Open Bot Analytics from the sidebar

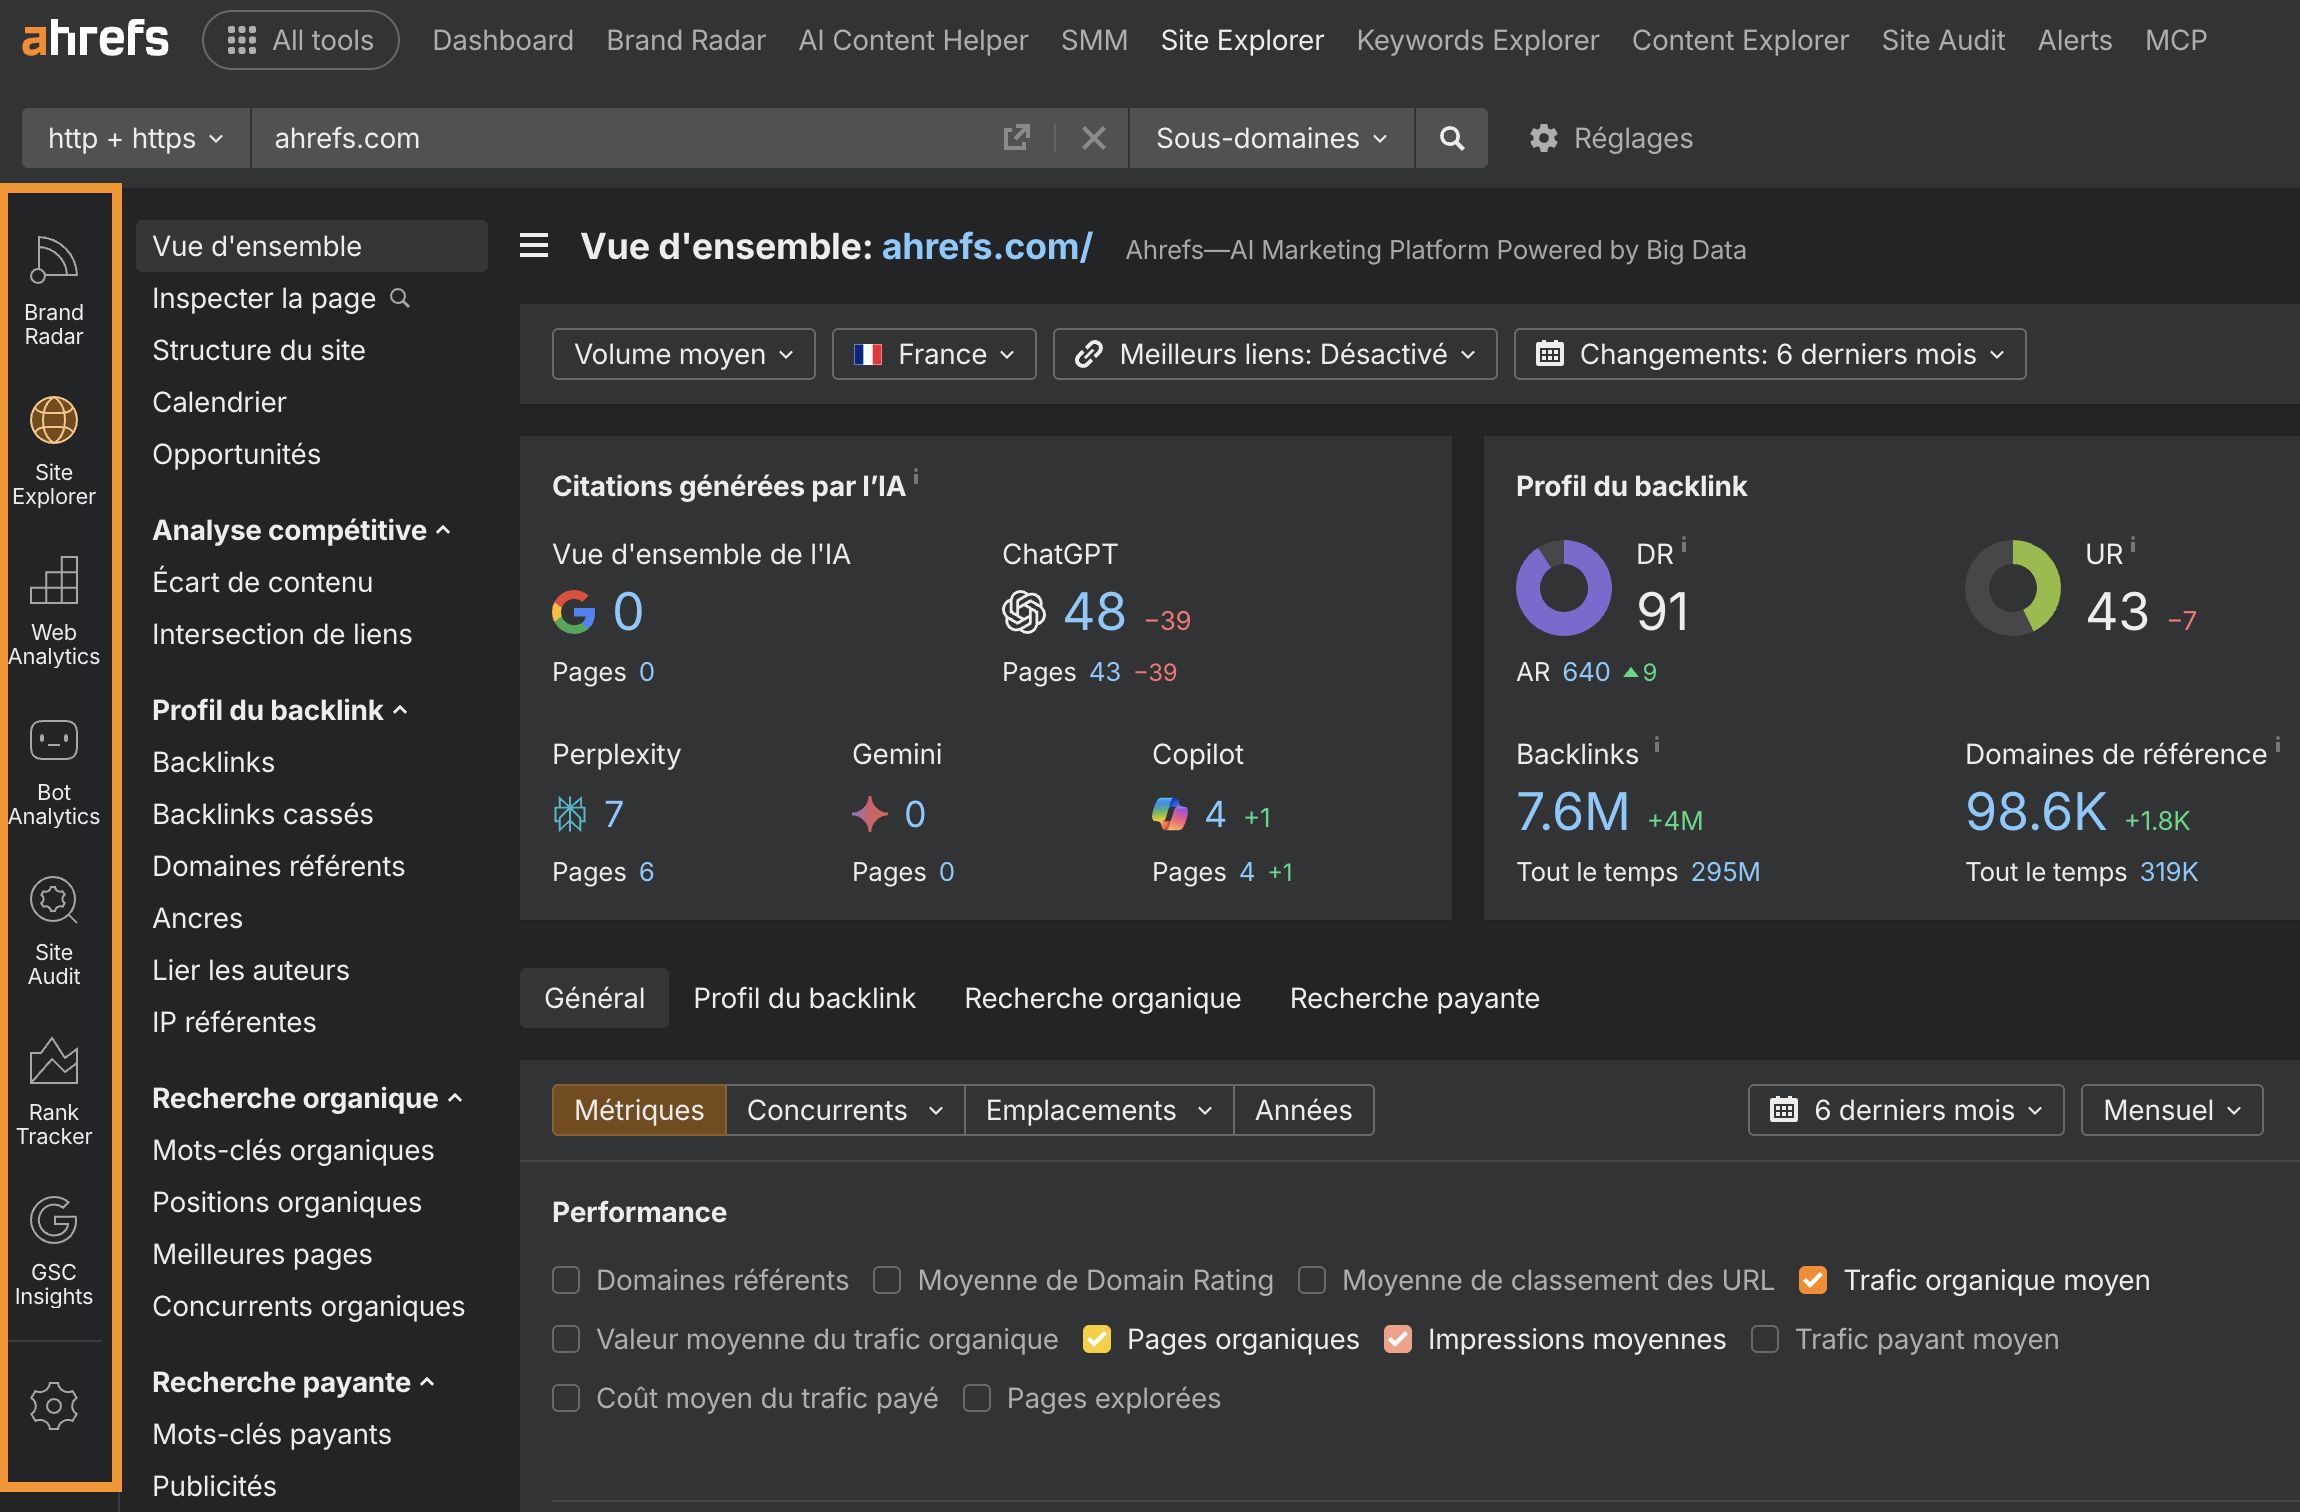[x=54, y=770]
